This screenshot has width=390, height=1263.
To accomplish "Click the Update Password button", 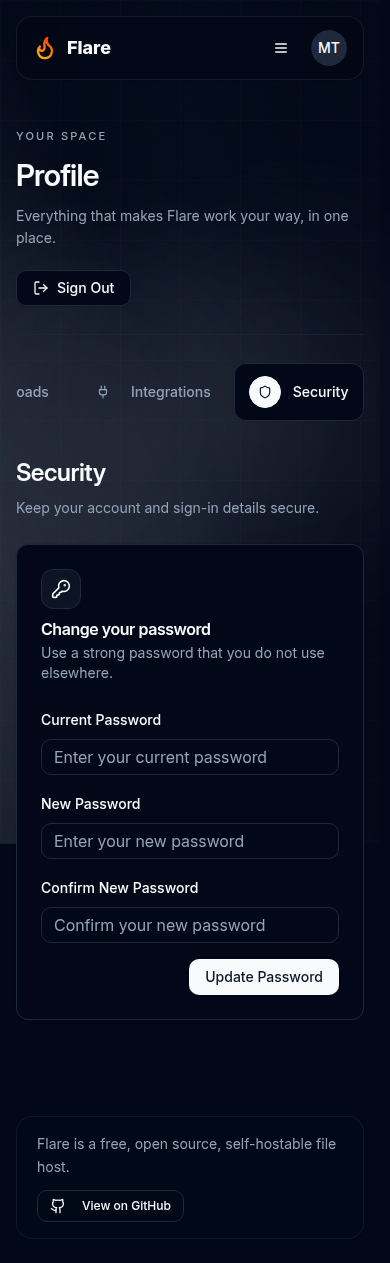I will point(264,977).
